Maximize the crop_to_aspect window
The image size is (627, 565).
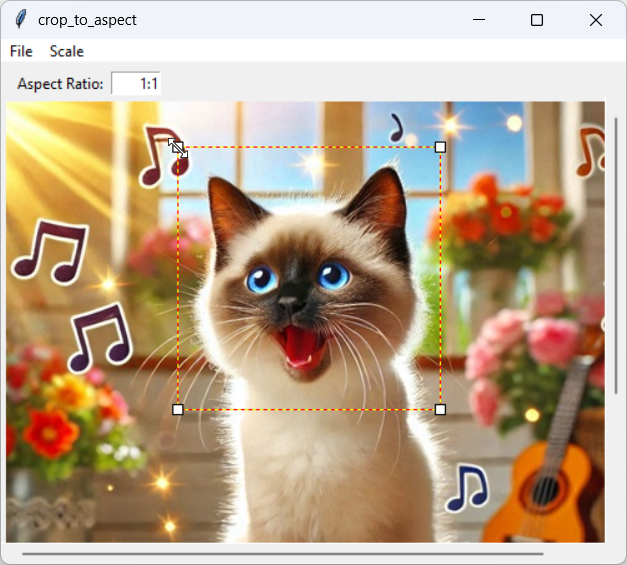(537, 20)
